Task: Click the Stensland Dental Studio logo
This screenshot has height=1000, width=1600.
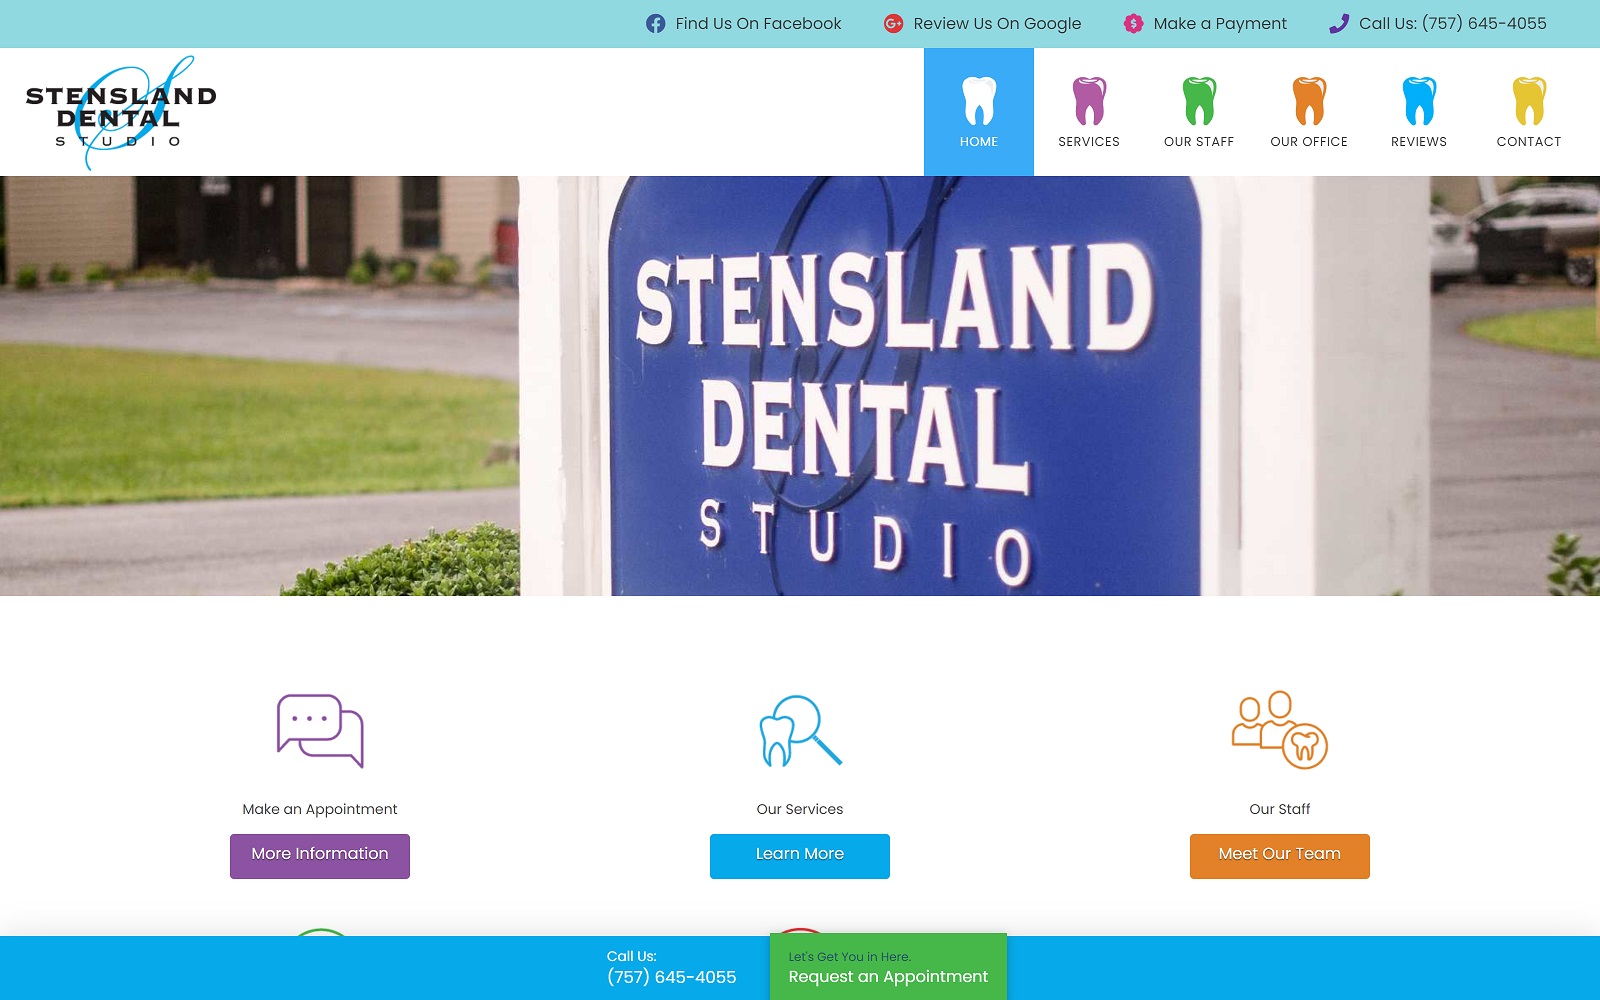Action: click(121, 113)
